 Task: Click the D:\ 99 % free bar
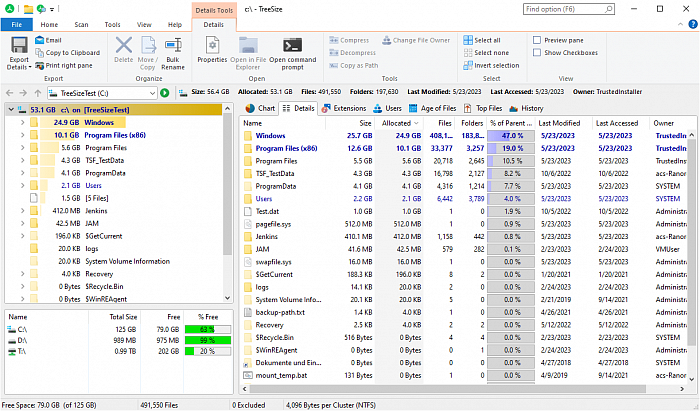208,340
